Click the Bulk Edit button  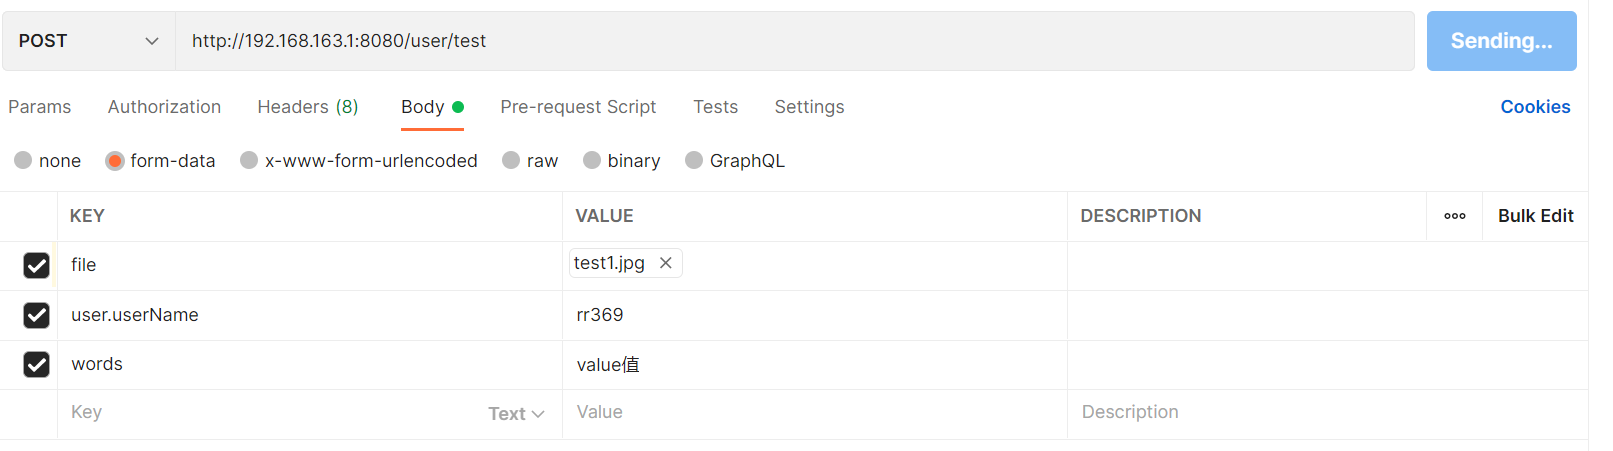coord(1535,216)
